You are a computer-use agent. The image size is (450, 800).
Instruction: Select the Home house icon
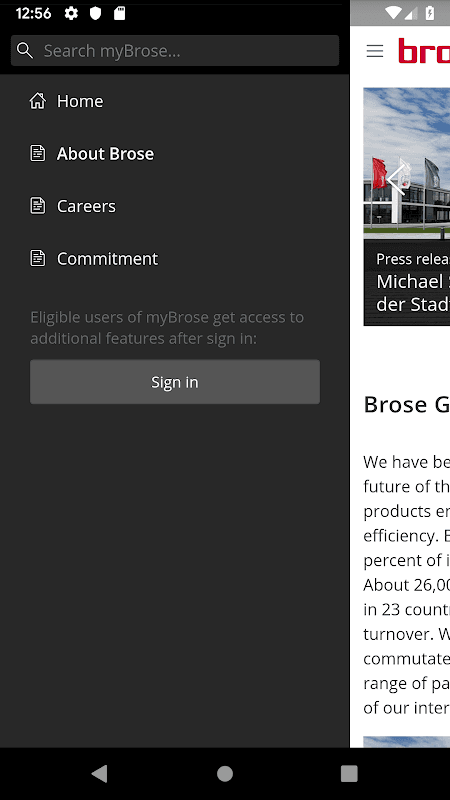38,101
